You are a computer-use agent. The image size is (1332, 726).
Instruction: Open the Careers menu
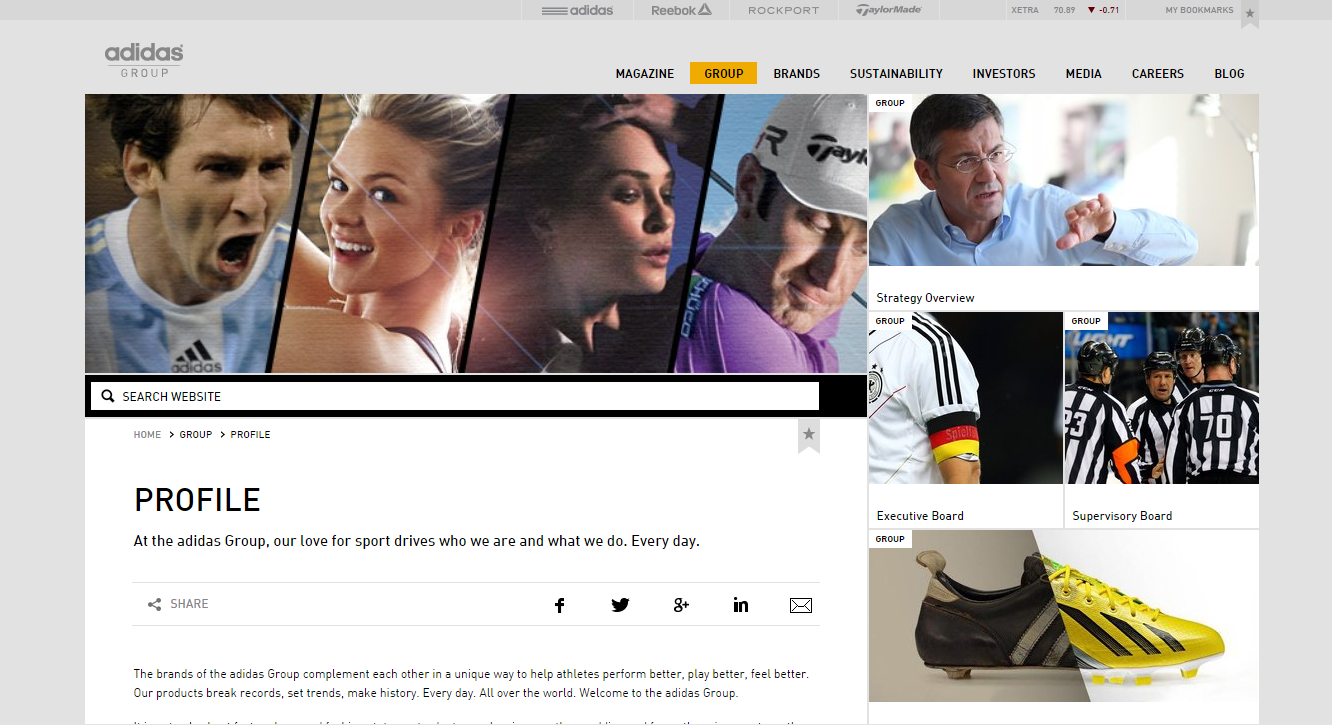point(1158,73)
